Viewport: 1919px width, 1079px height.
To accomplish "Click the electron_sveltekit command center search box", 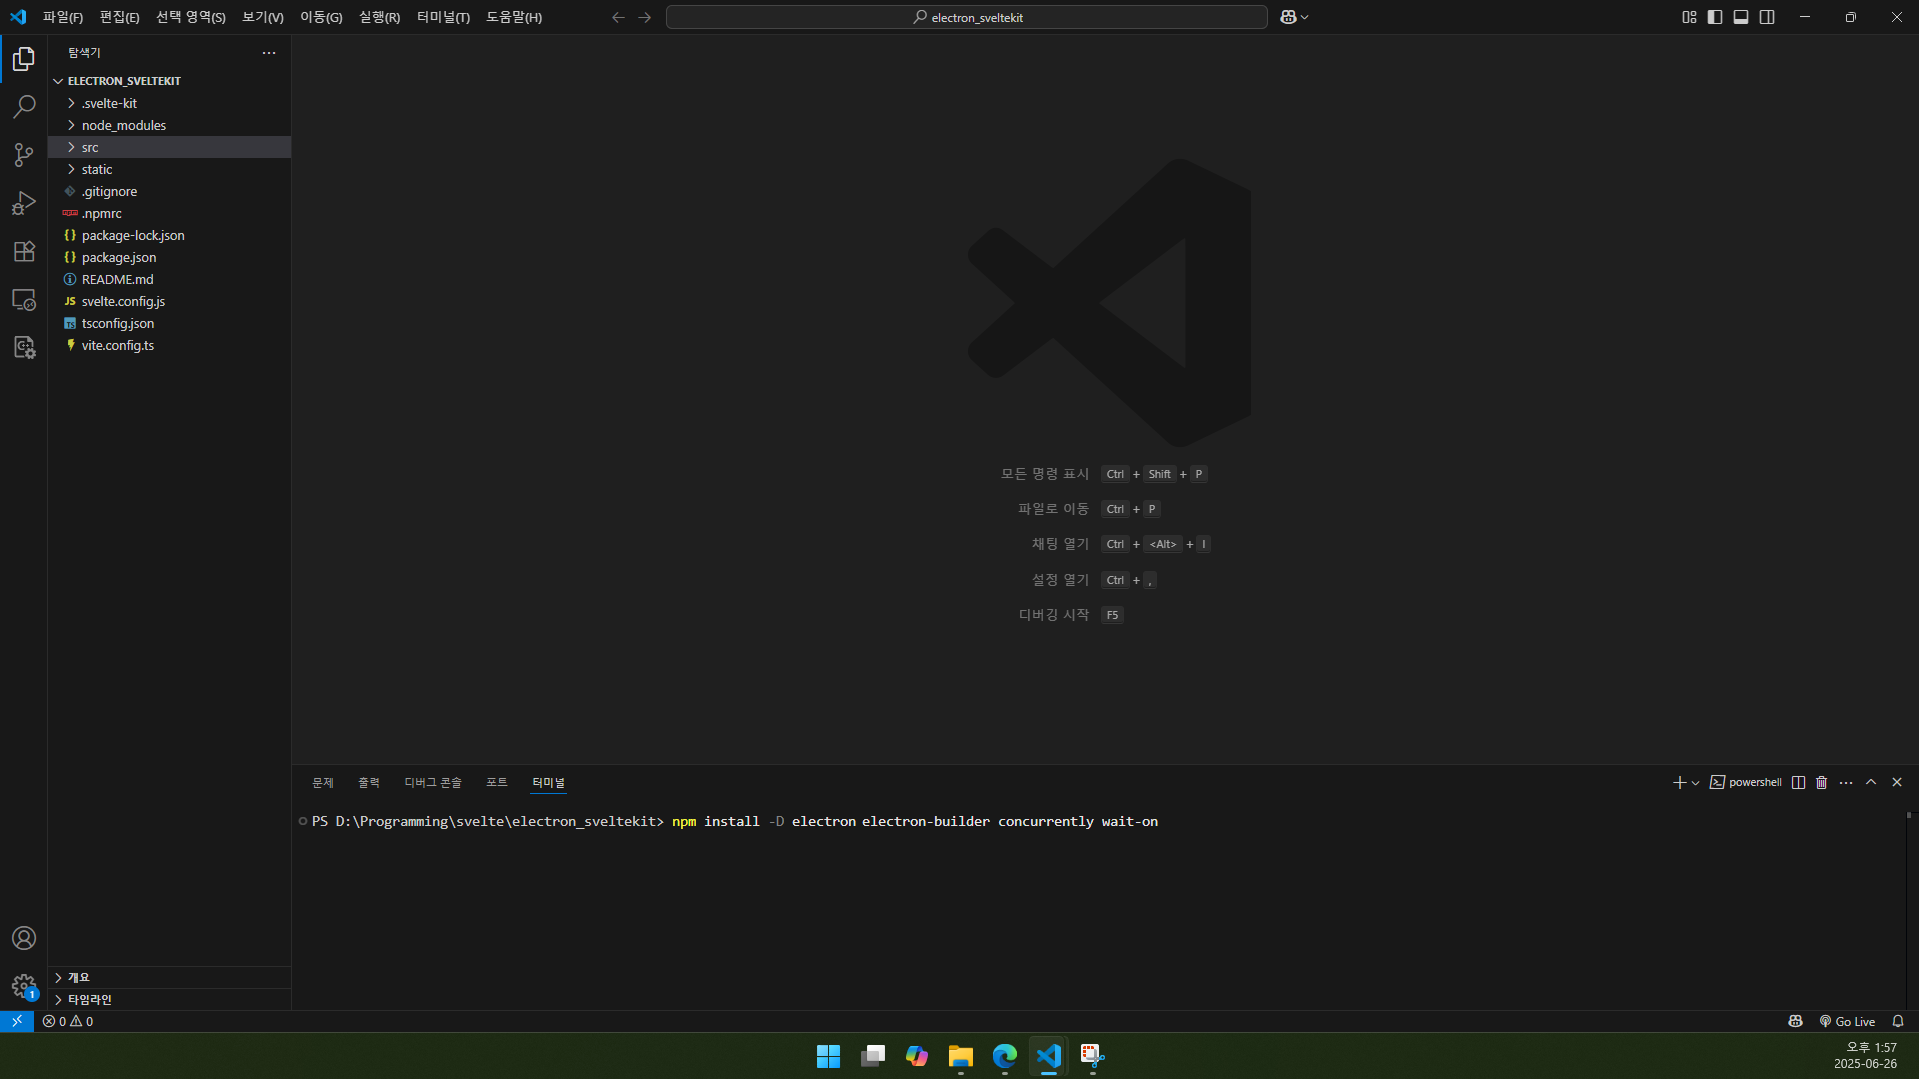I will click(967, 17).
